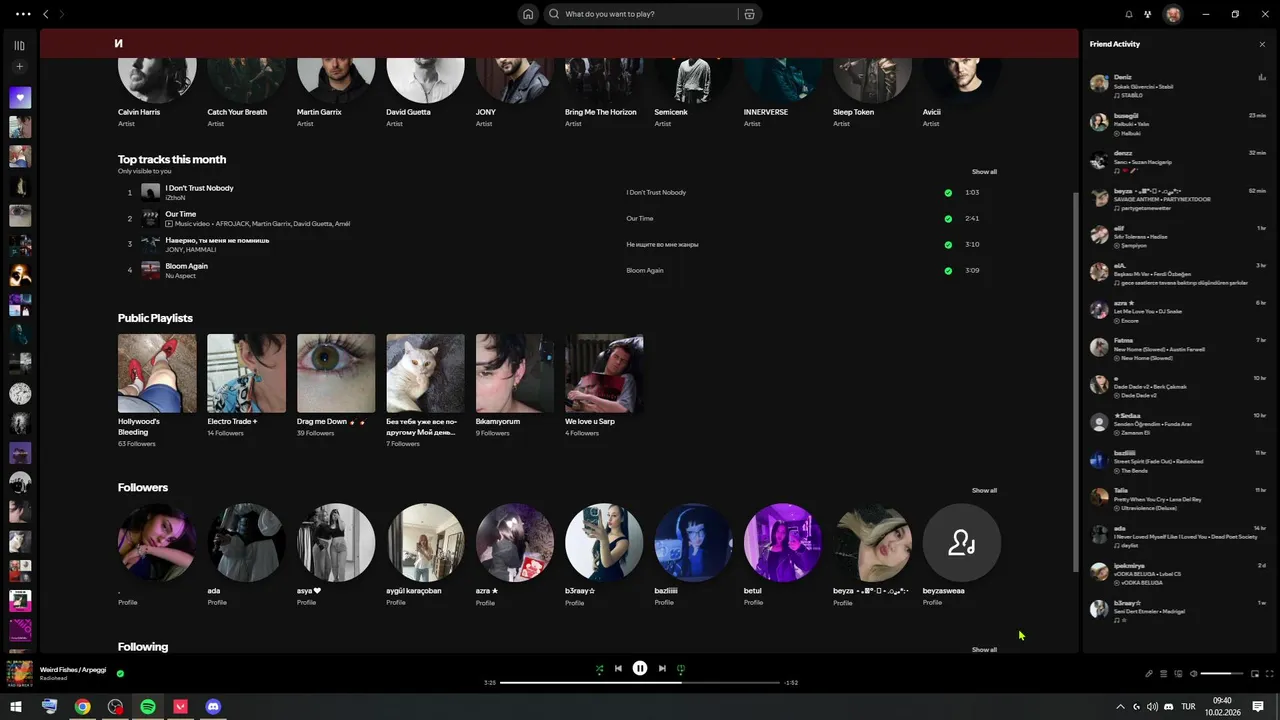Navigate back with the left arrow
The height and width of the screenshot is (720, 1280).
click(45, 14)
